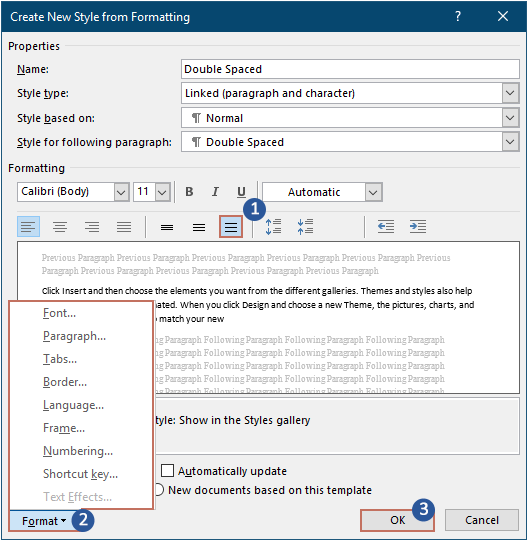528x541 pixels.
Task: Select center alignment icon
Action: tap(60, 227)
